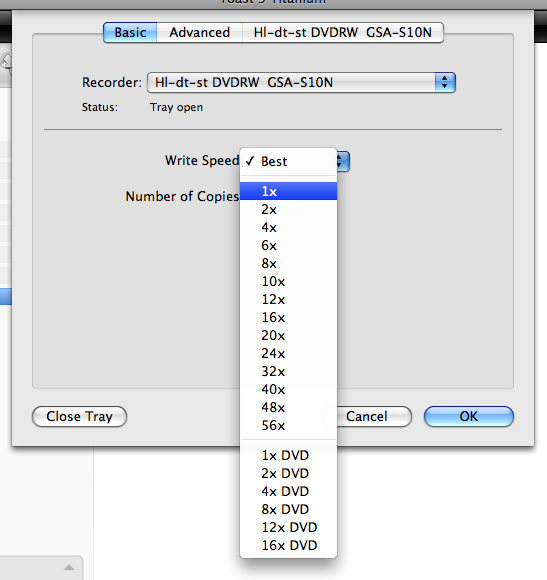Select 6x write speed
547x580 pixels.
288,245
